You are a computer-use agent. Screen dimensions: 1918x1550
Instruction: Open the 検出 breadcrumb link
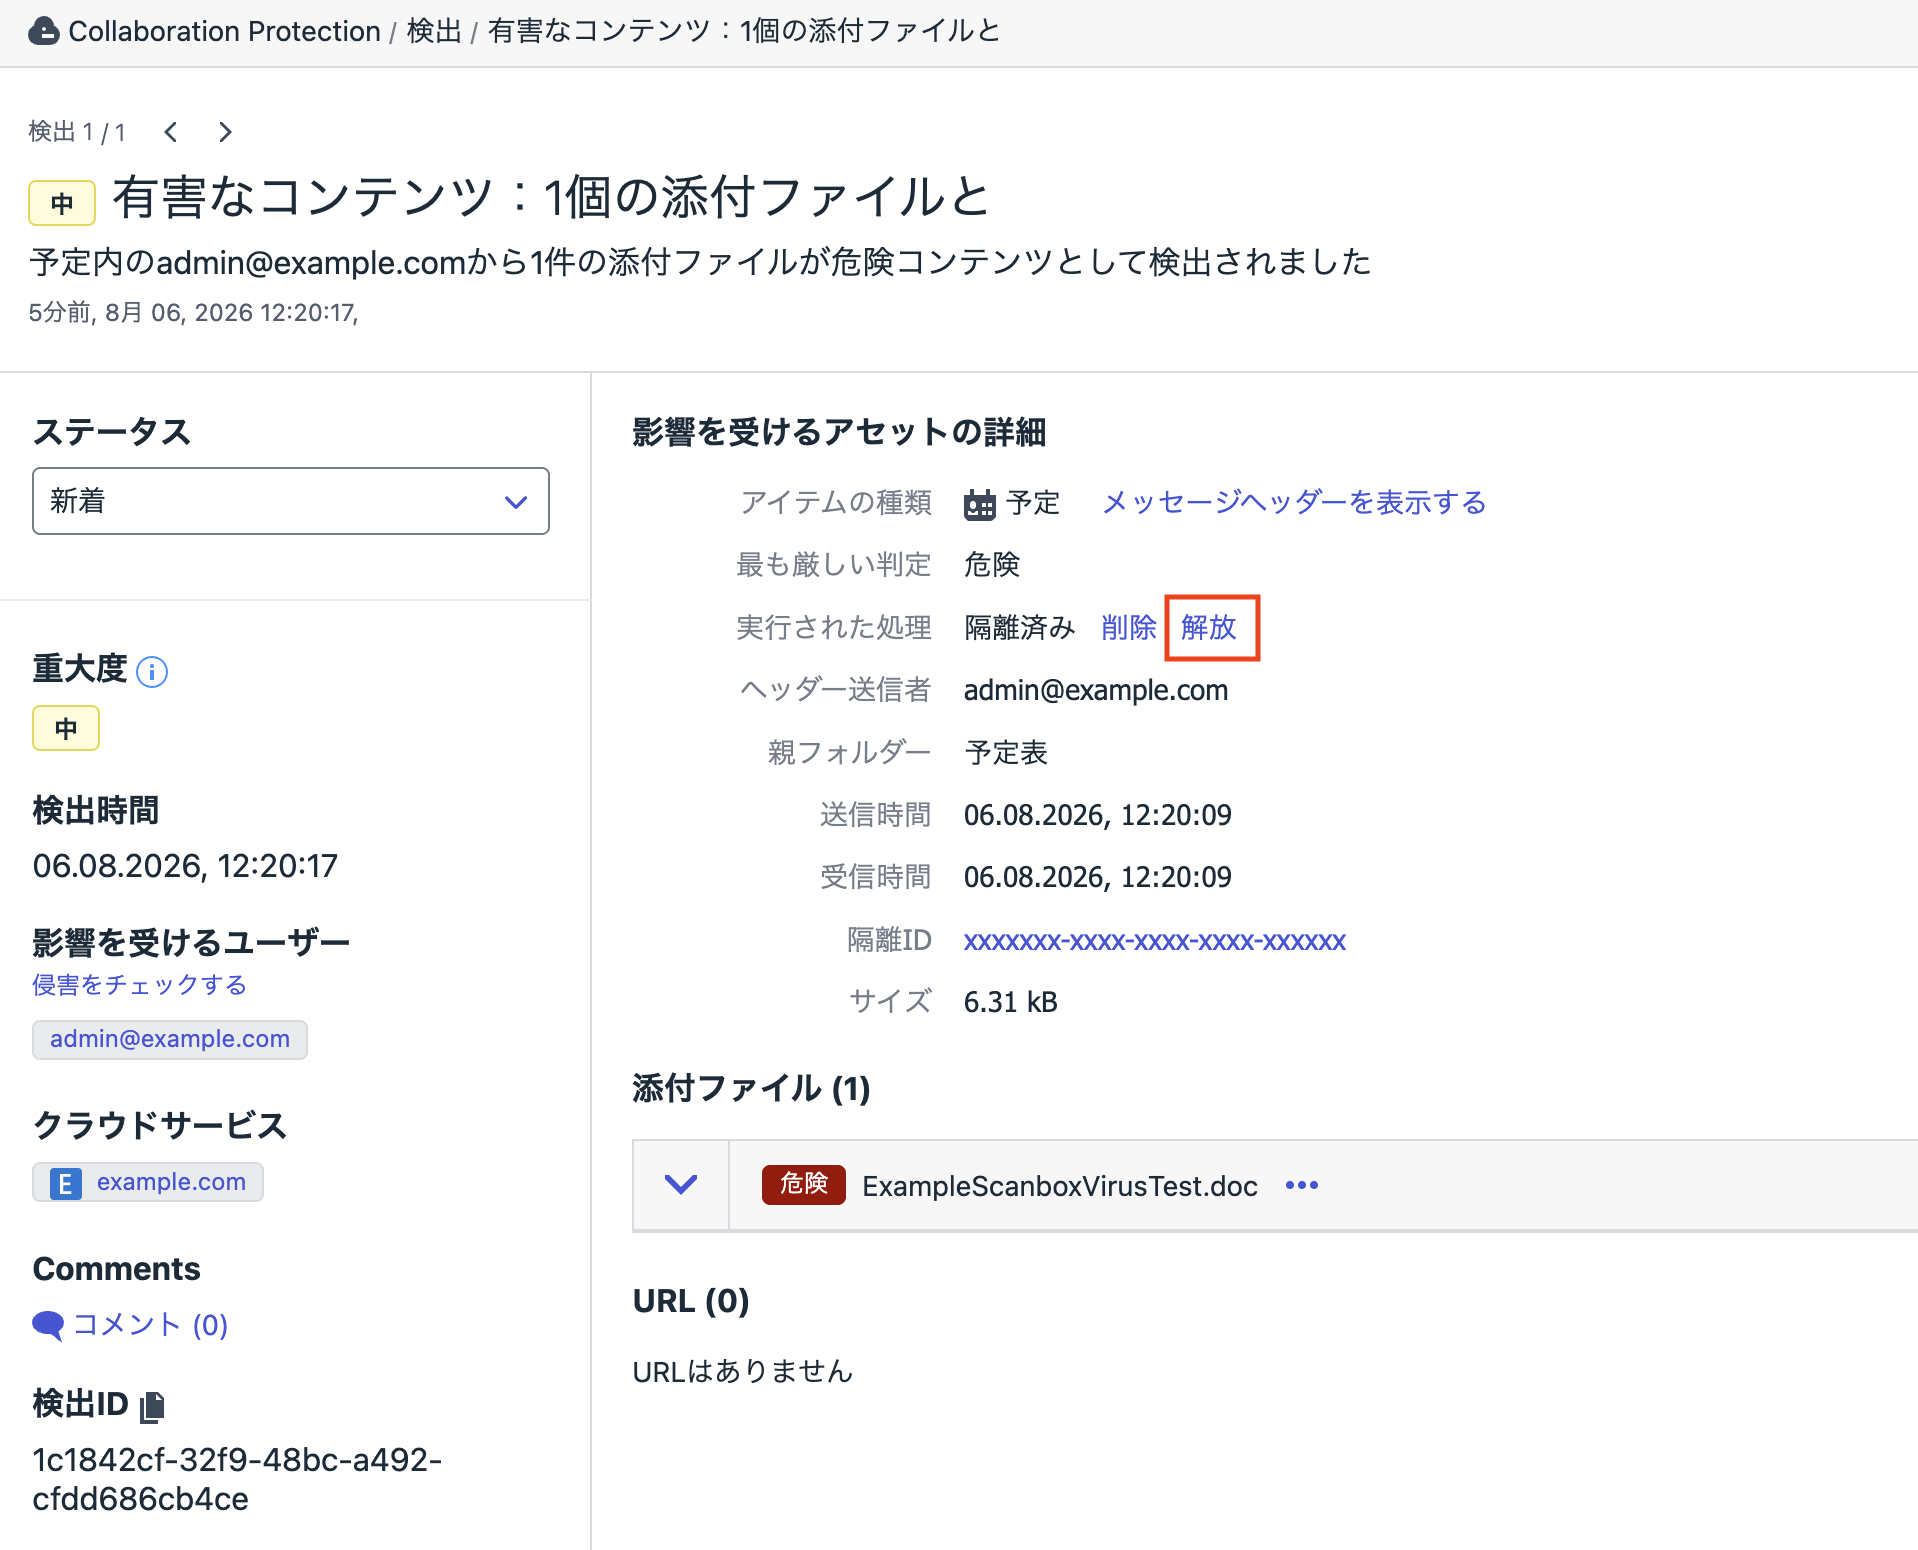pyautogui.click(x=434, y=31)
